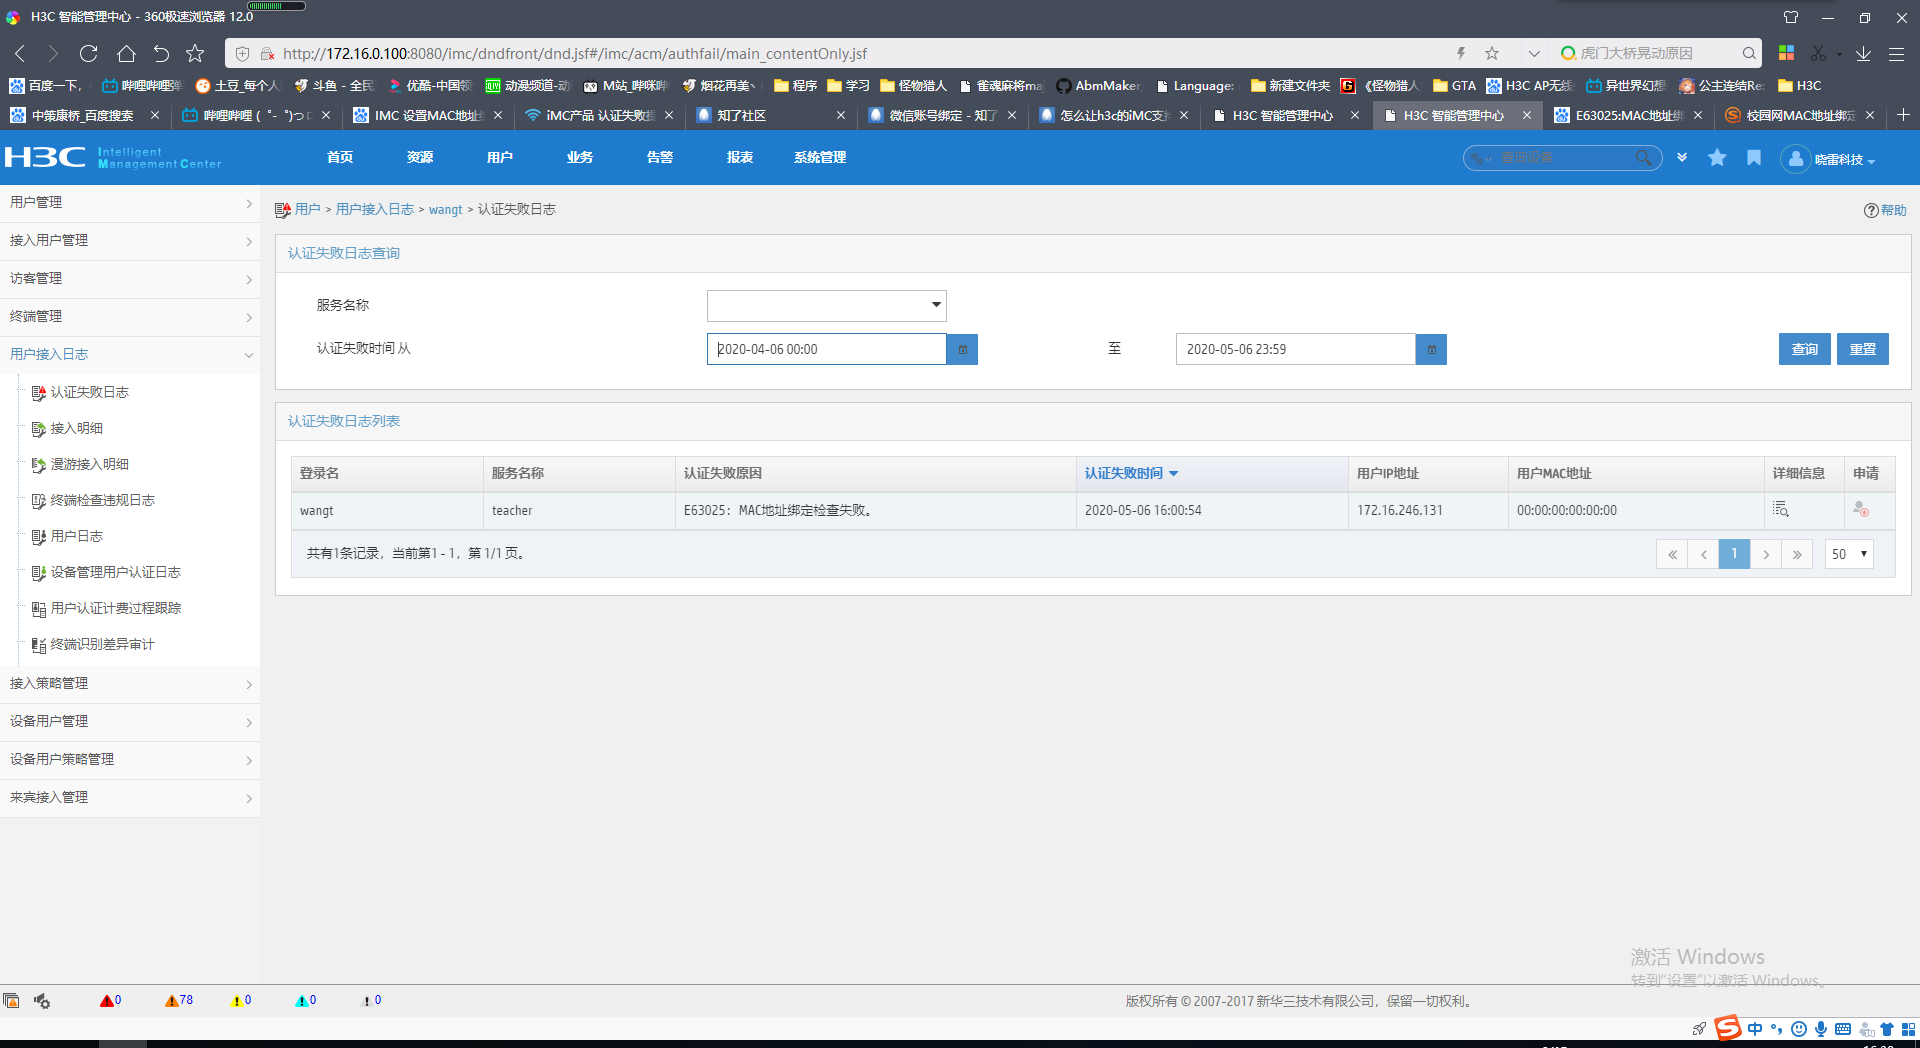
Task: Expand the 用户管理 sidebar section
Action: click(x=130, y=203)
